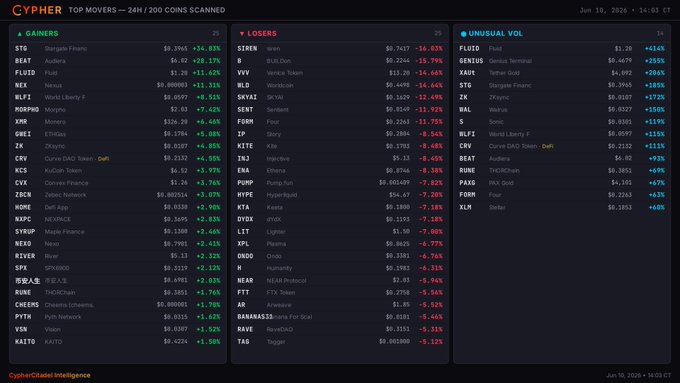Click the Cypher logo in the header
Screen dimensions: 680x383
[37, 10]
